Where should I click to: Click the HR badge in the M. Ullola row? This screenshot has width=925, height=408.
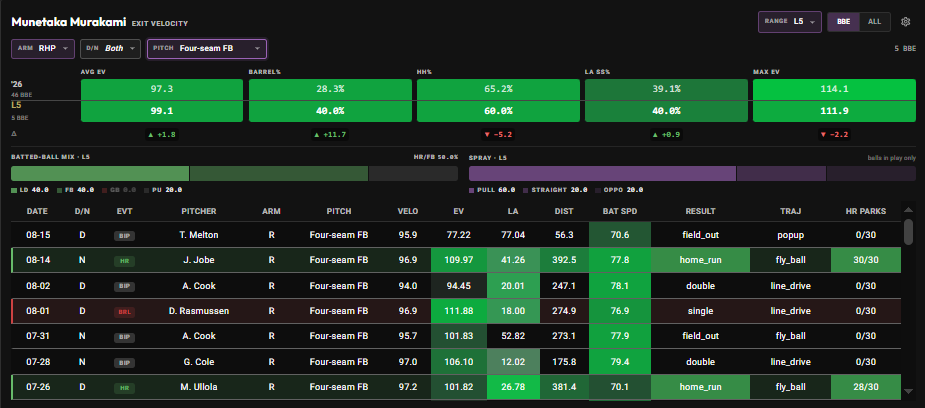[x=124, y=388]
